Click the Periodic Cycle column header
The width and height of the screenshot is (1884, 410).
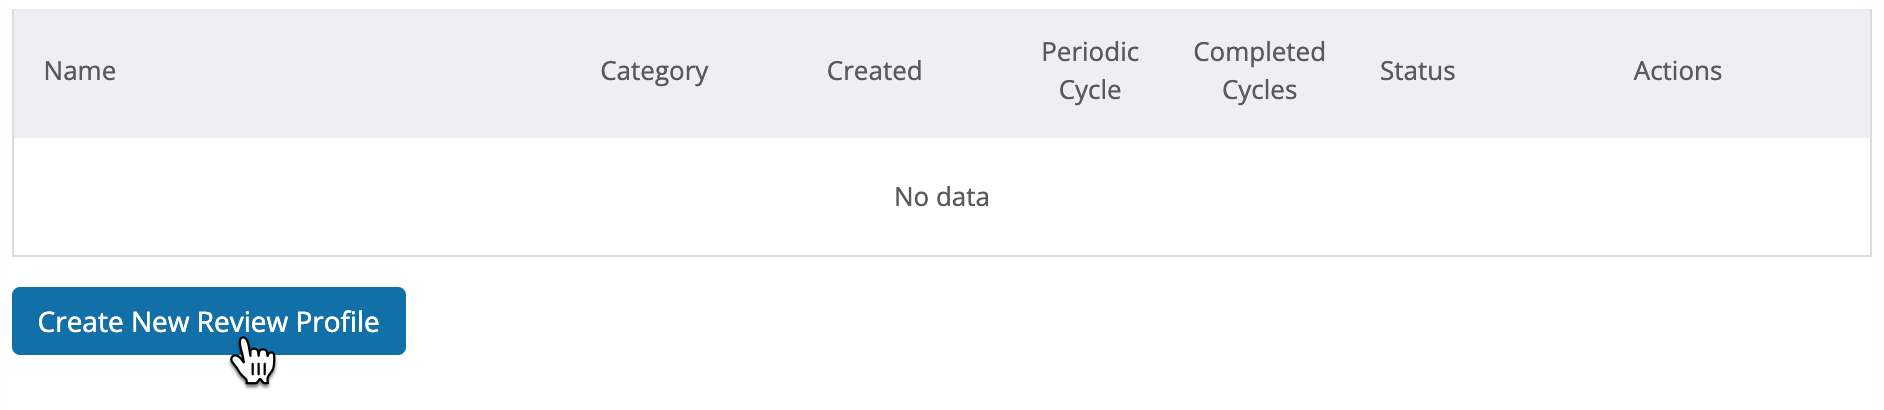[x=1090, y=71]
